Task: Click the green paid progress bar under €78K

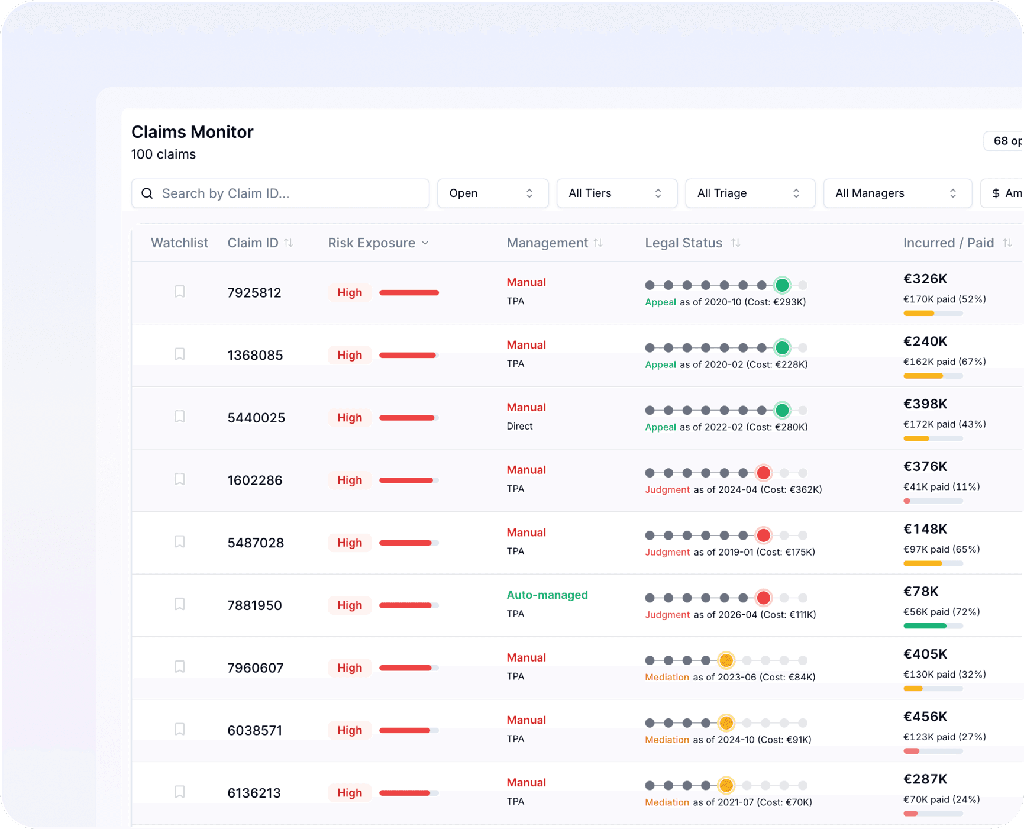Action: pos(933,626)
